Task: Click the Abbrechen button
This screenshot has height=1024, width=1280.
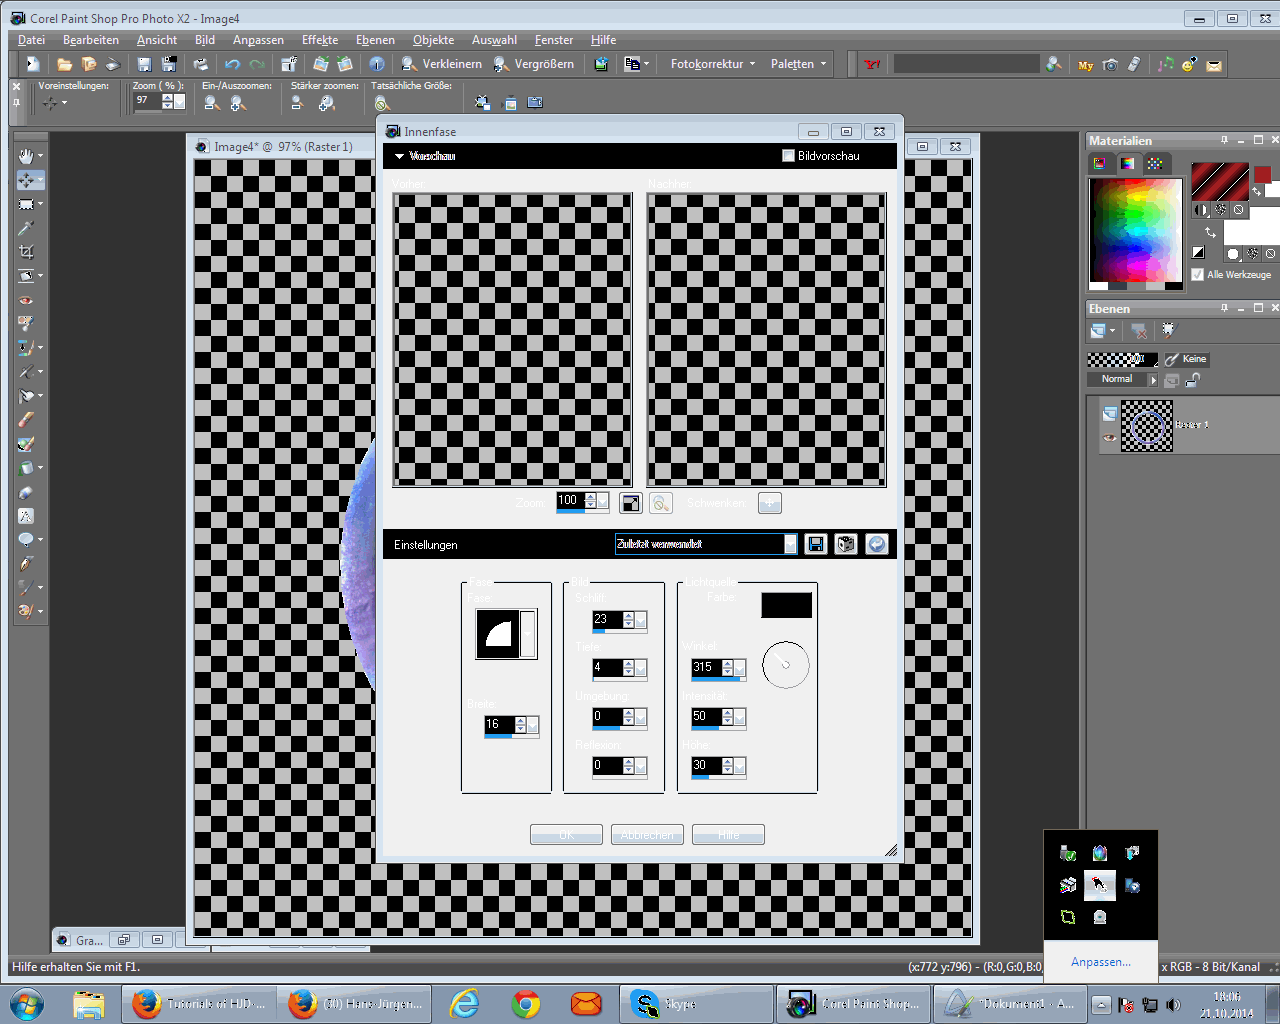Action: [x=647, y=834]
